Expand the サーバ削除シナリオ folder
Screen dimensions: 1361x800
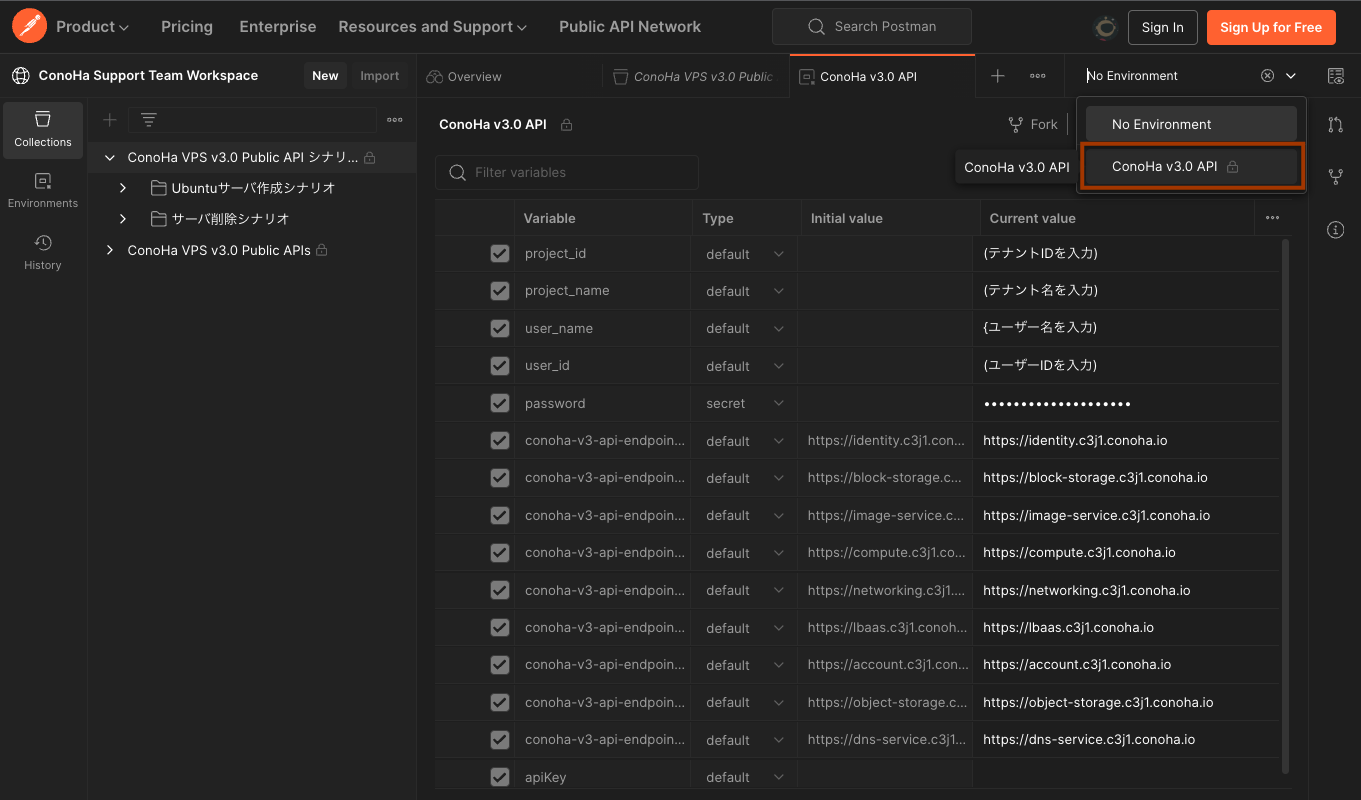(123, 218)
